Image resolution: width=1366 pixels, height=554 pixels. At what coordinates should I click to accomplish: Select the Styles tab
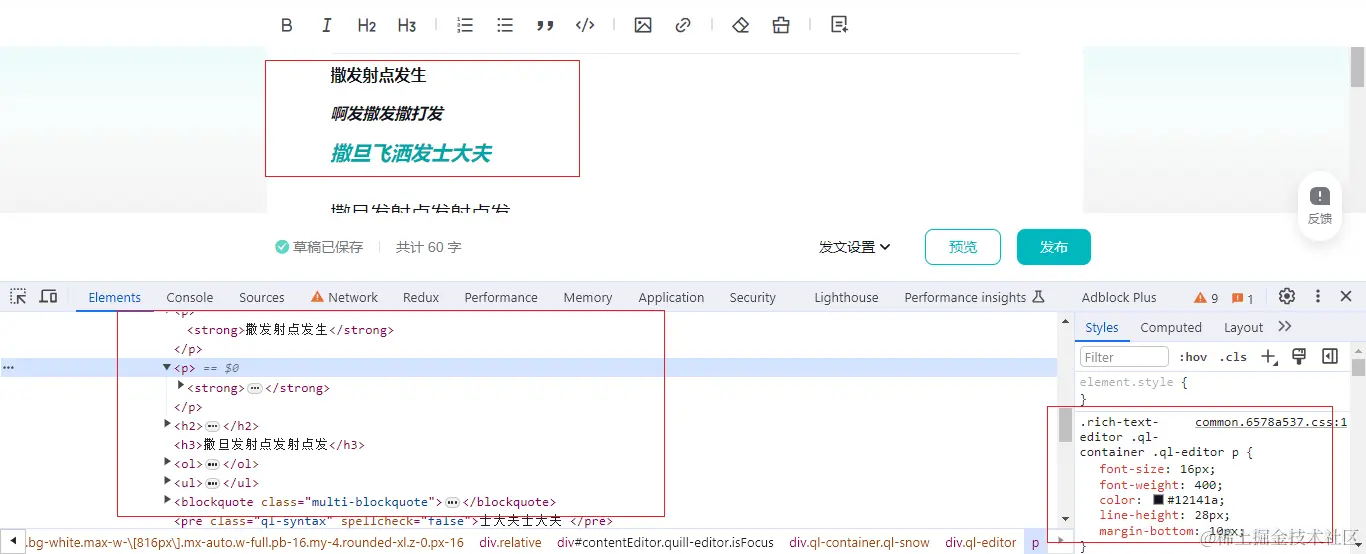[x=1102, y=327]
